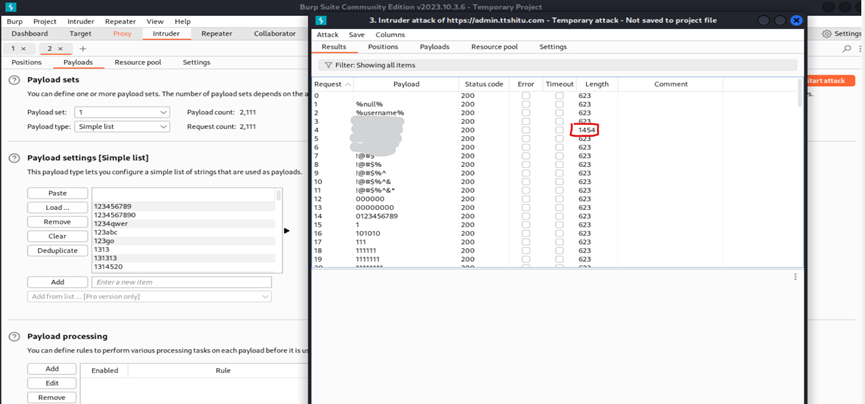Image resolution: width=865 pixels, height=404 pixels.
Task: Click the Burp logo in the Intruder attack window title bar
Action: click(x=322, y=20)
